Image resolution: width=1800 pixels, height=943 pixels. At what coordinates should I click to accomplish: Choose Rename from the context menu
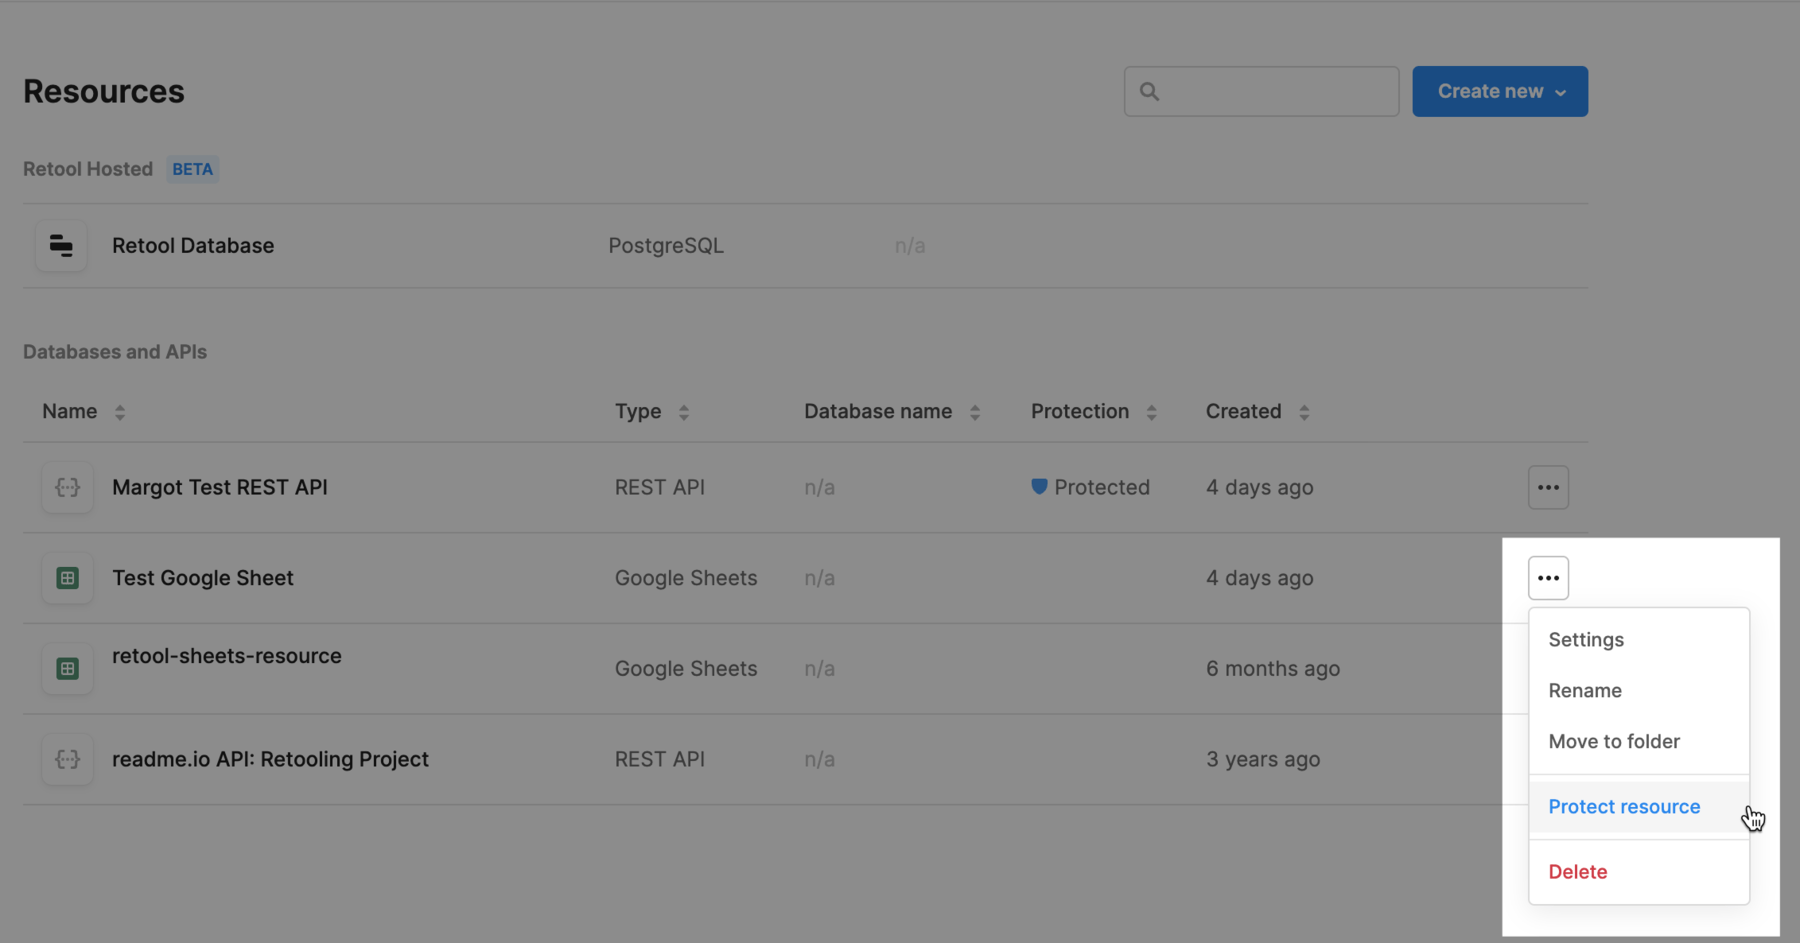1639,691
